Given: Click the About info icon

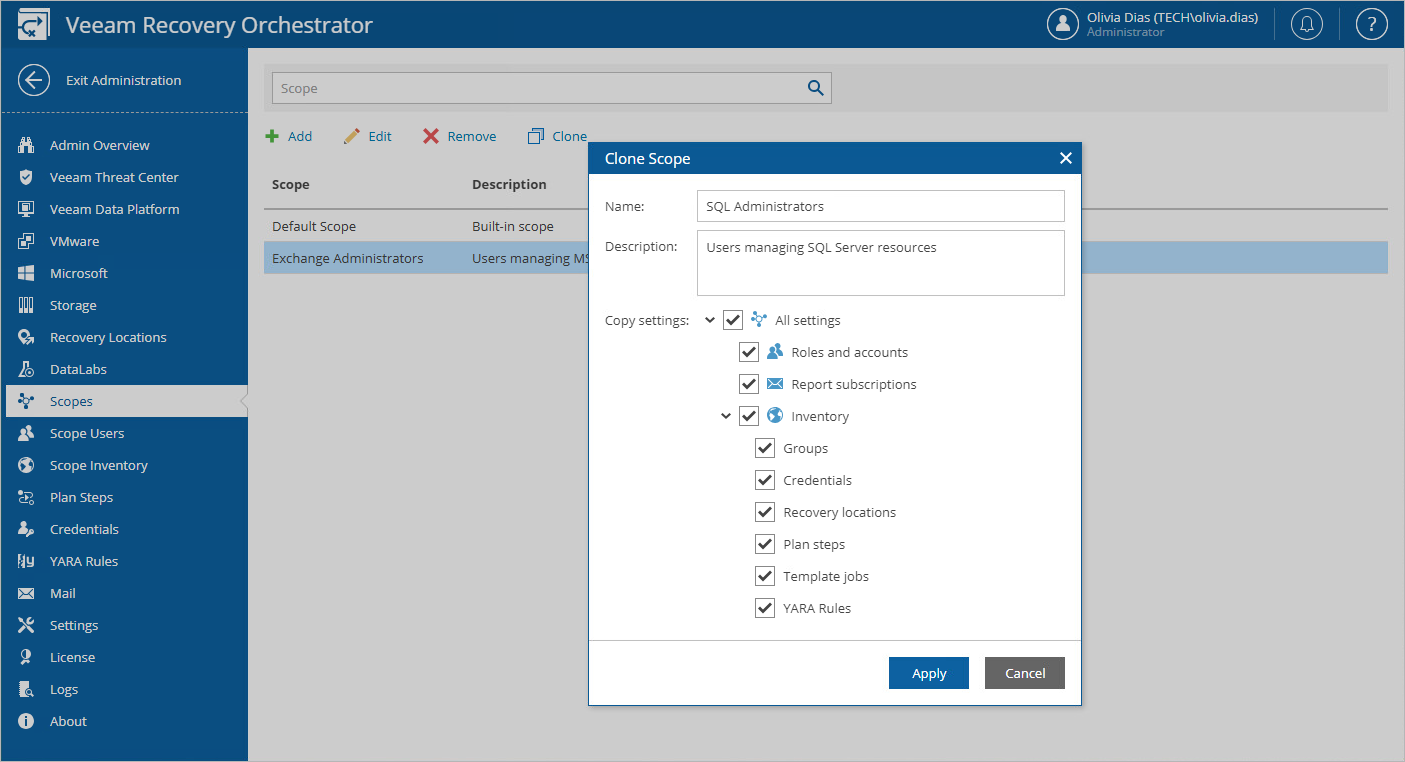Looking at the screenshot, I should point(27,721).
